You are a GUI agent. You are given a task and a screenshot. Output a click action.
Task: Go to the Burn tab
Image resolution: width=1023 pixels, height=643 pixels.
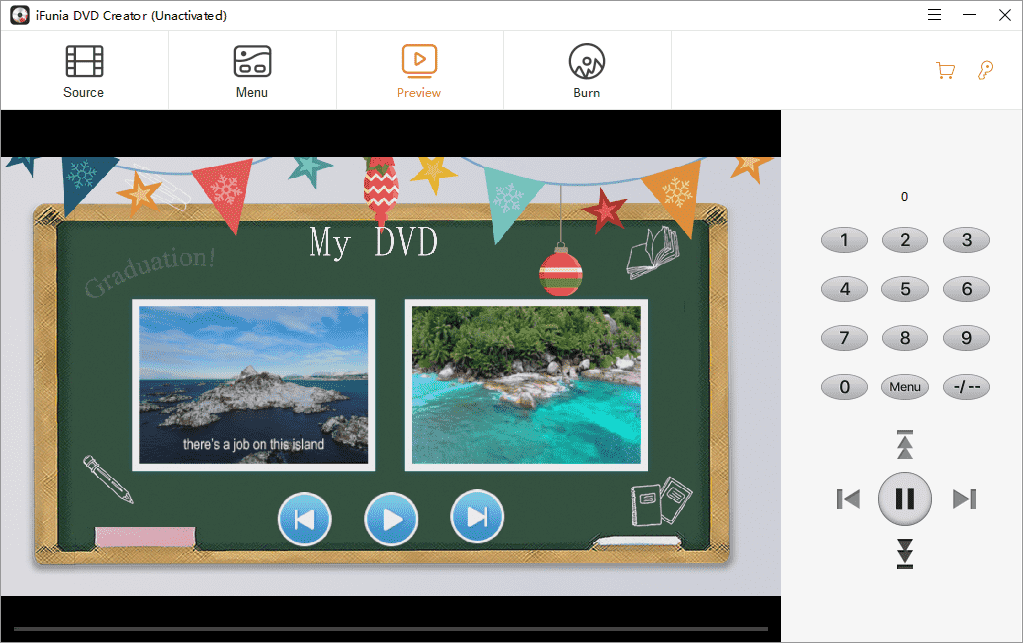pyautogui.click(x=587, y=70)
